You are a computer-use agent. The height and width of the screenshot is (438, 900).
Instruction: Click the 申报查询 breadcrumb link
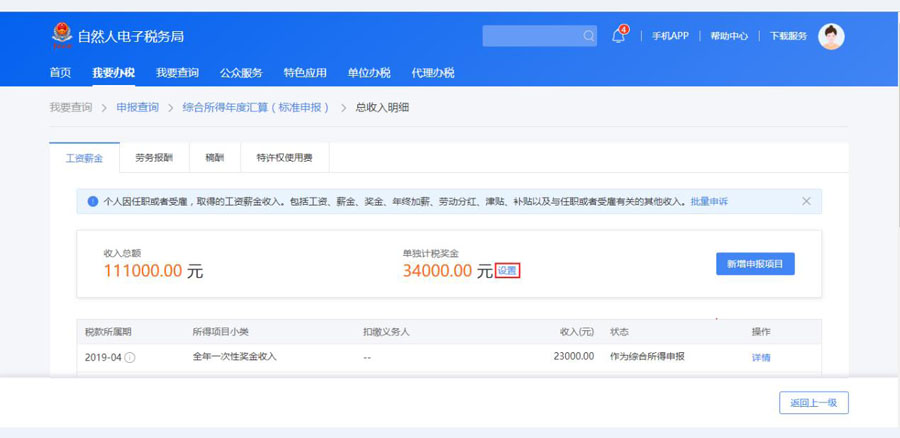[x=137, y=107]
